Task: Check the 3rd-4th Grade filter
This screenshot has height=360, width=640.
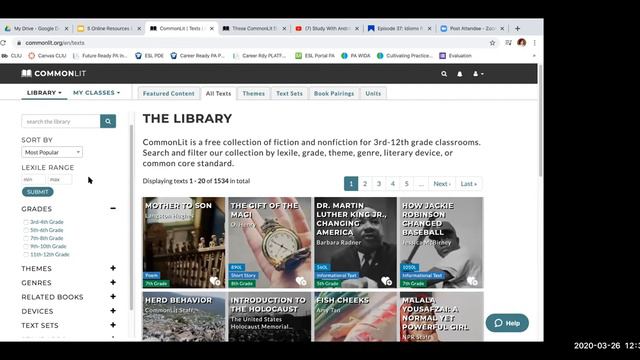Action: [26, 222]
